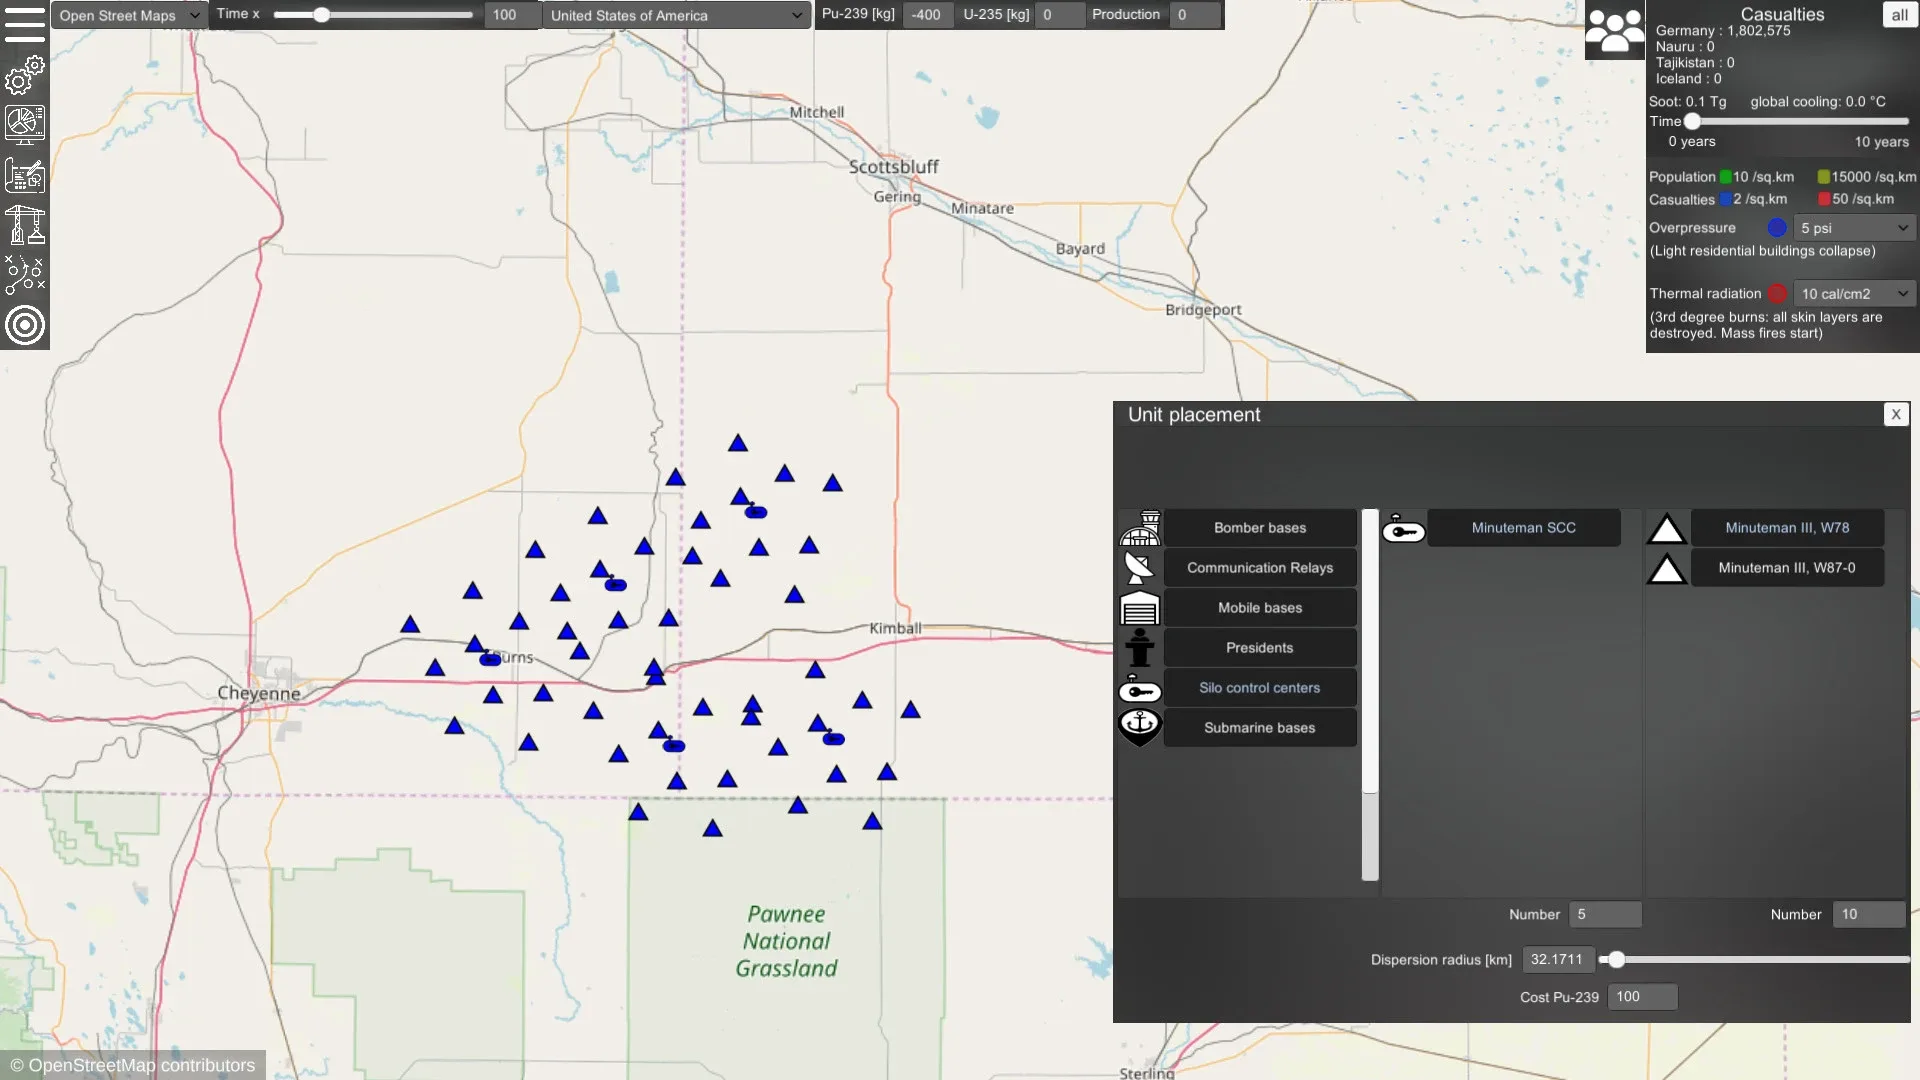This screenshot has width=1920, height=1080.
Task: Click the blueprint design icon
Action: pos(25,176)
